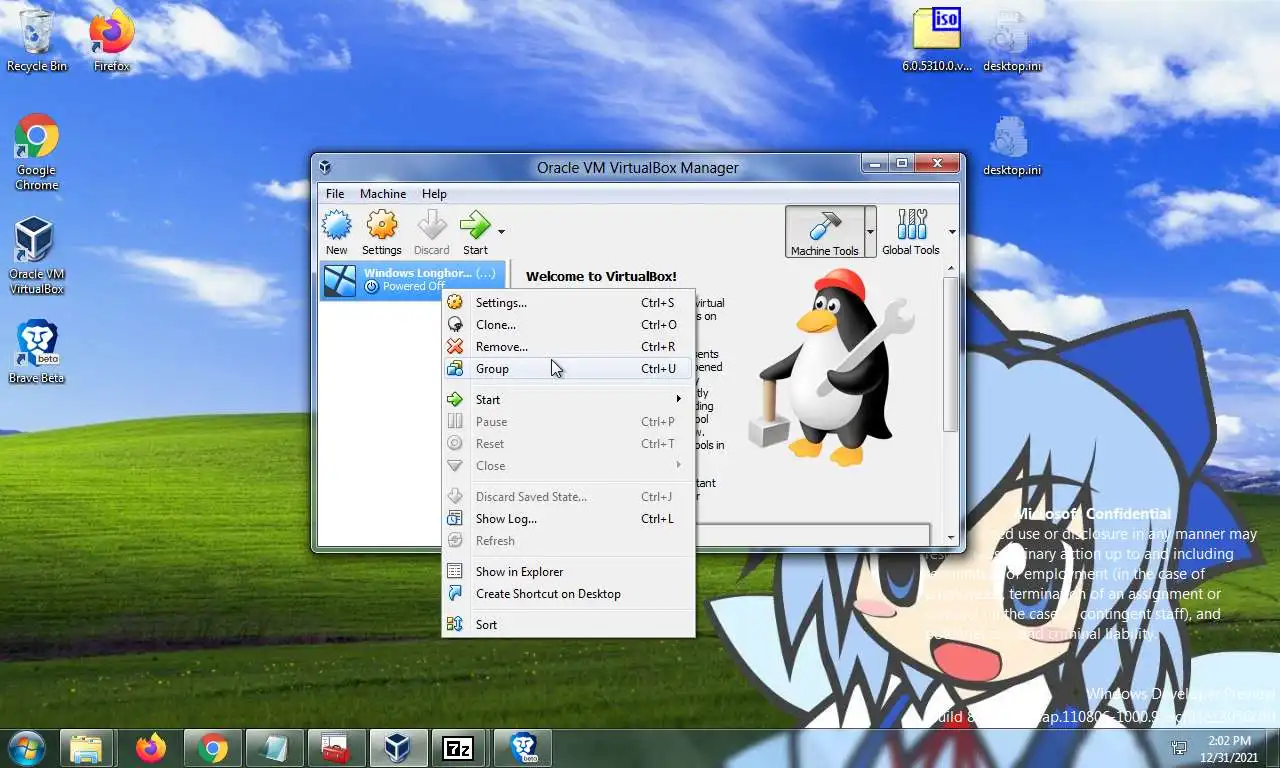The image size is (1280, 768).
Task: Open the Help menu
Action: tap(434, 194)
